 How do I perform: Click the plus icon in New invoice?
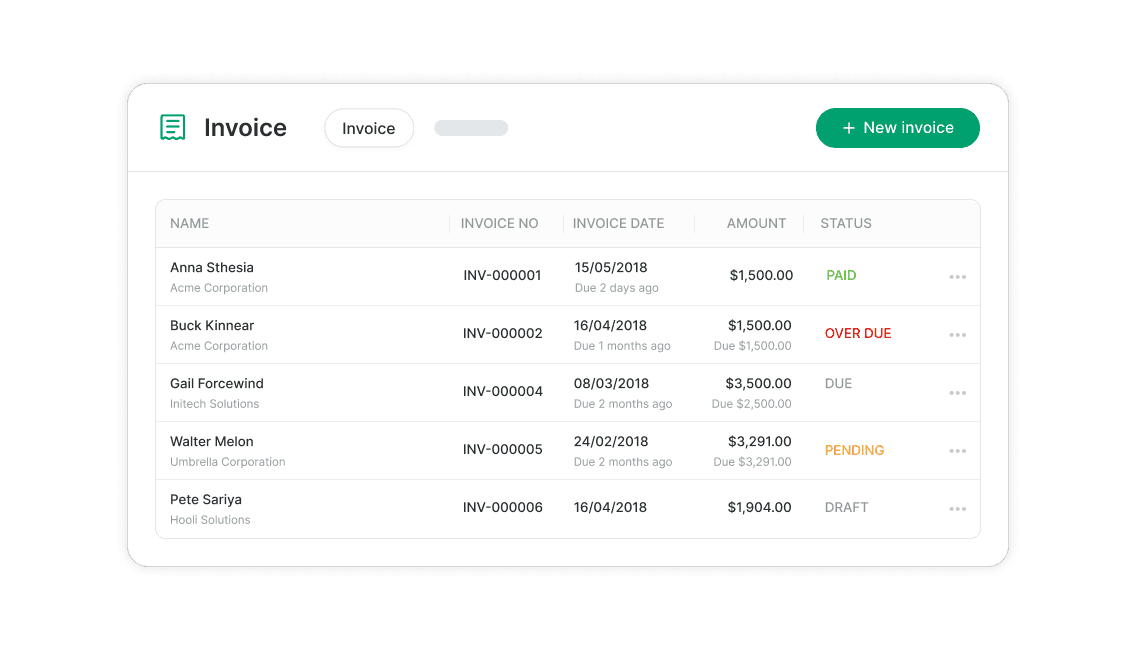(x=849, y=128)
